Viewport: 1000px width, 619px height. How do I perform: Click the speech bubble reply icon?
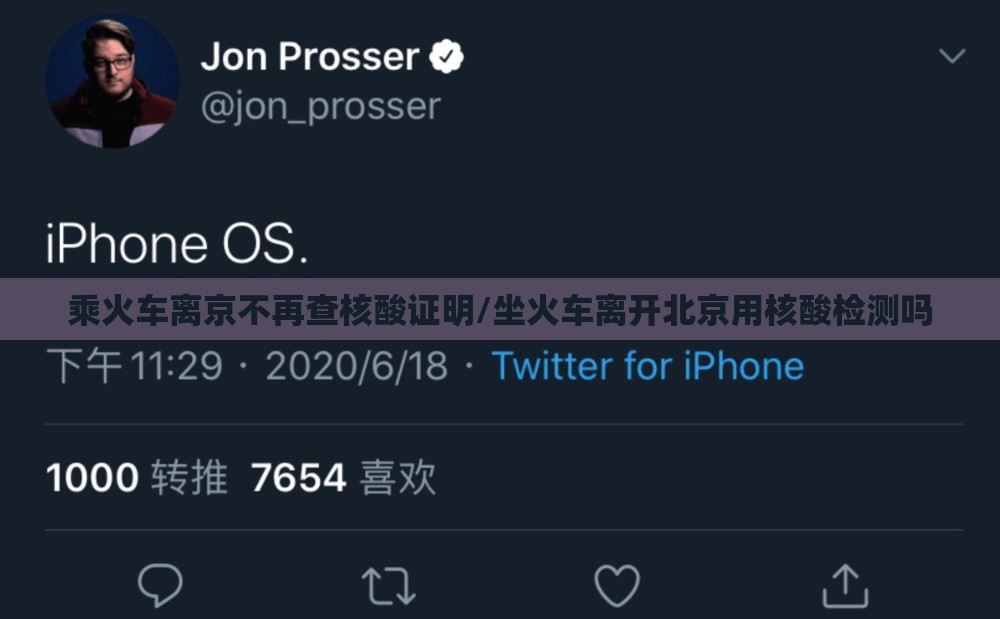[160, 585]
